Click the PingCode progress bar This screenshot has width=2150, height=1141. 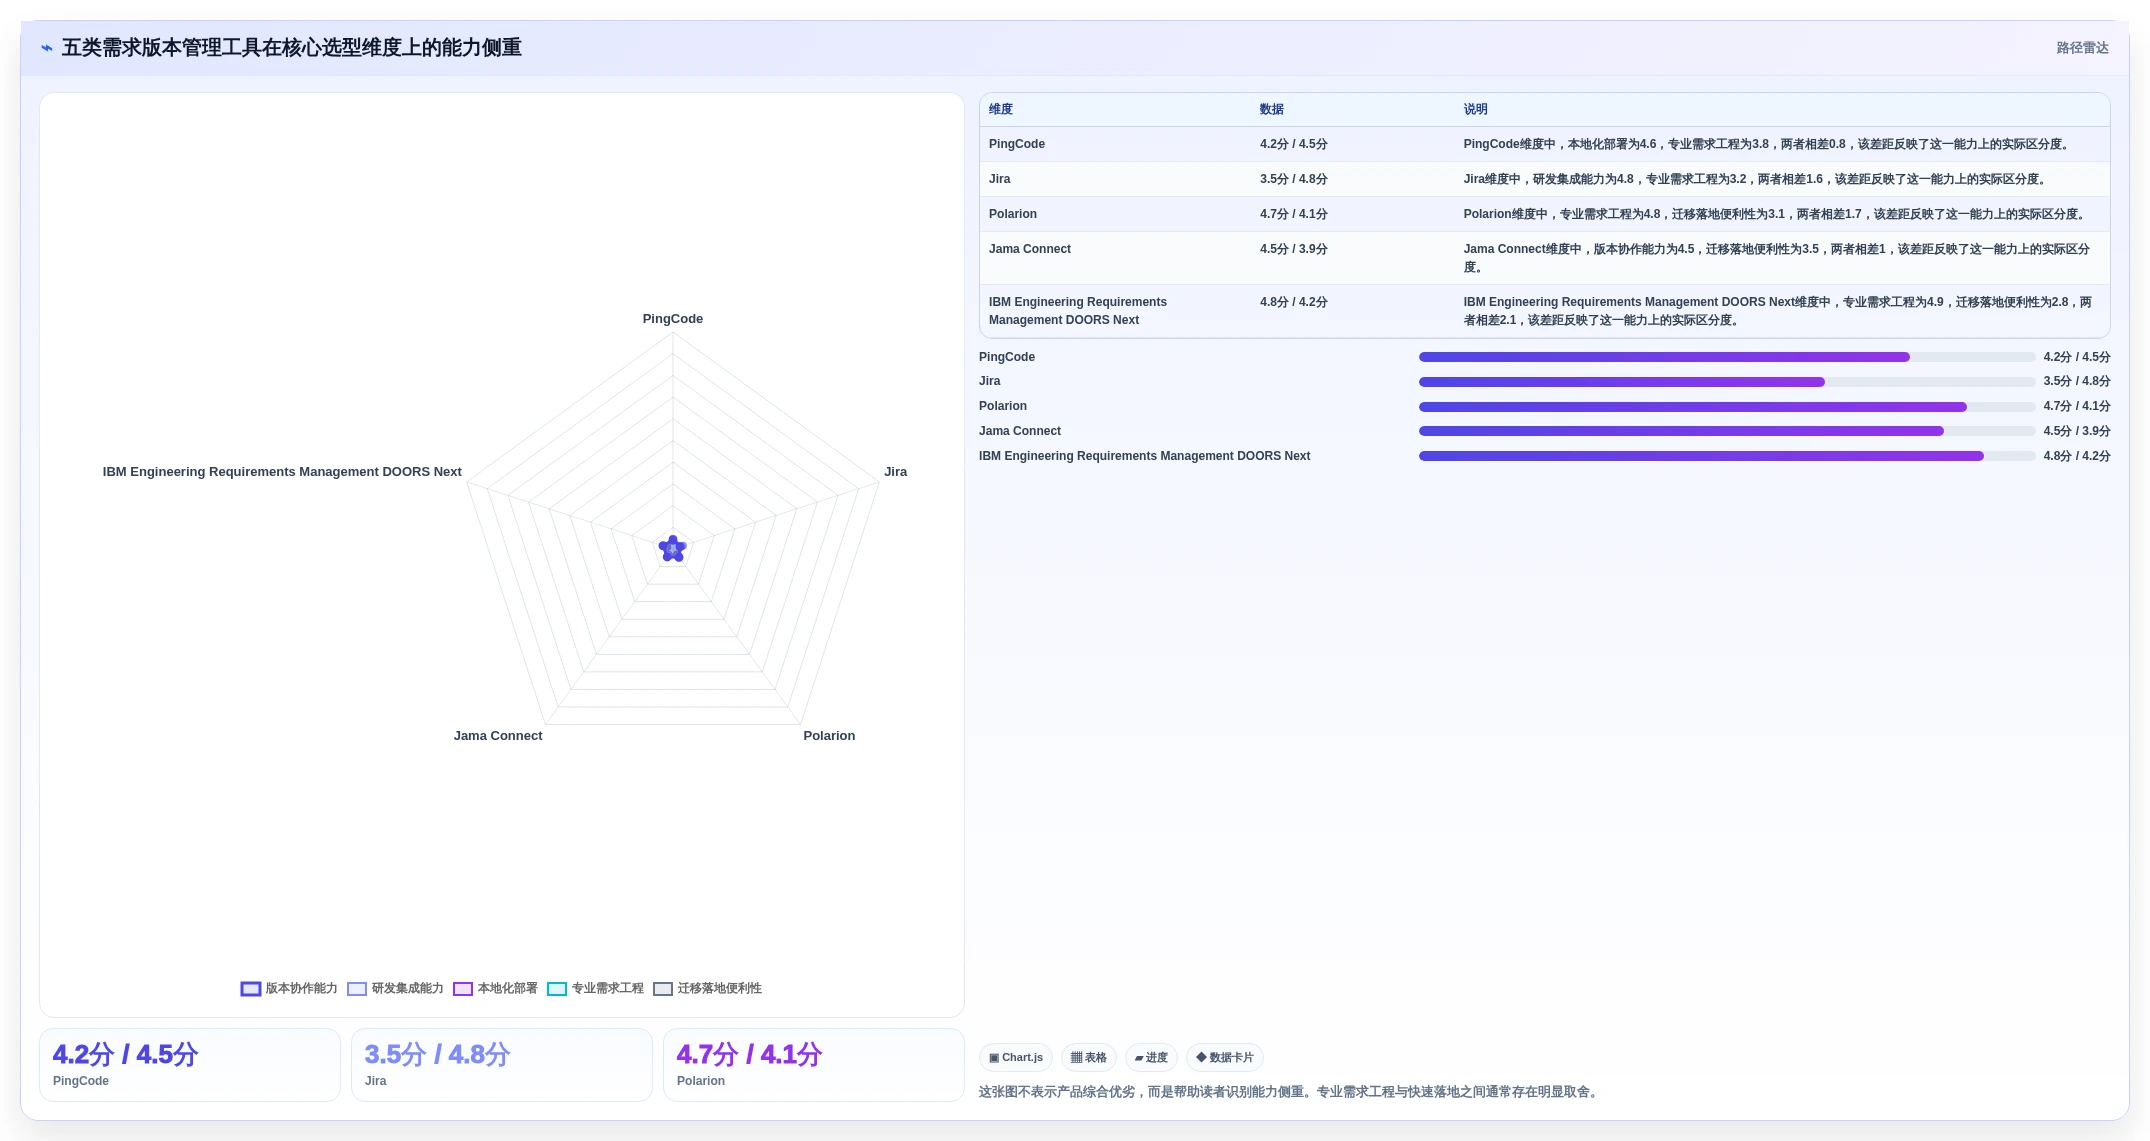click(1726, 357)
